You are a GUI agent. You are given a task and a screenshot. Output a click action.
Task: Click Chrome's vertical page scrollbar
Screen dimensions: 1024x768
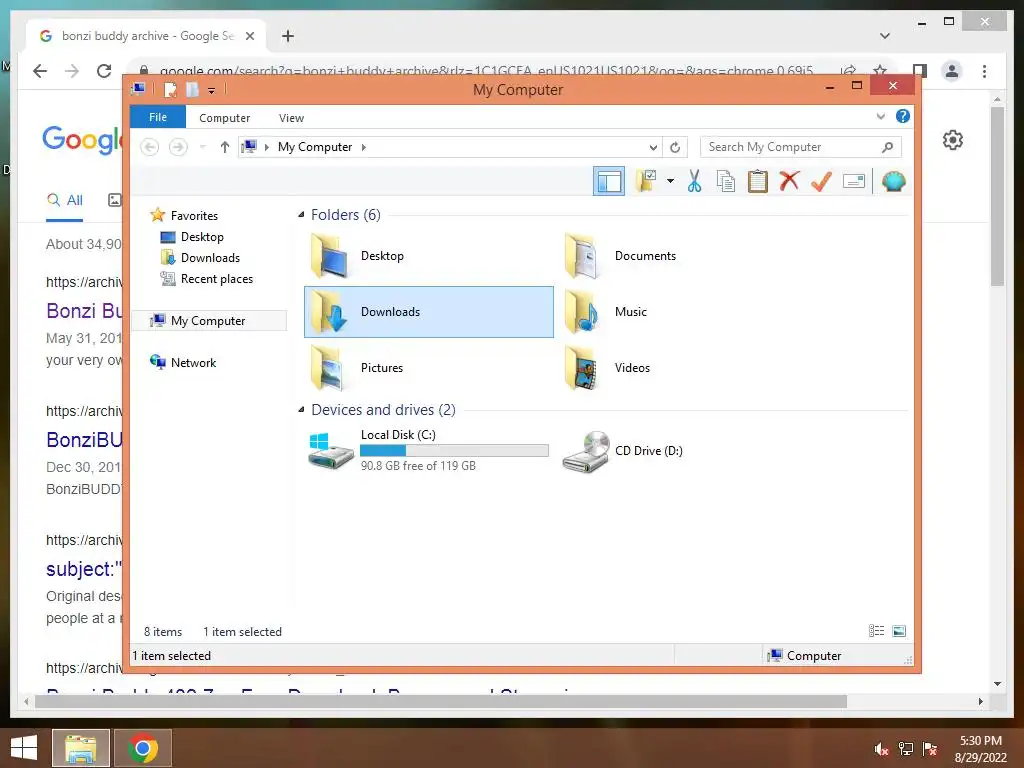pos(997,196)
